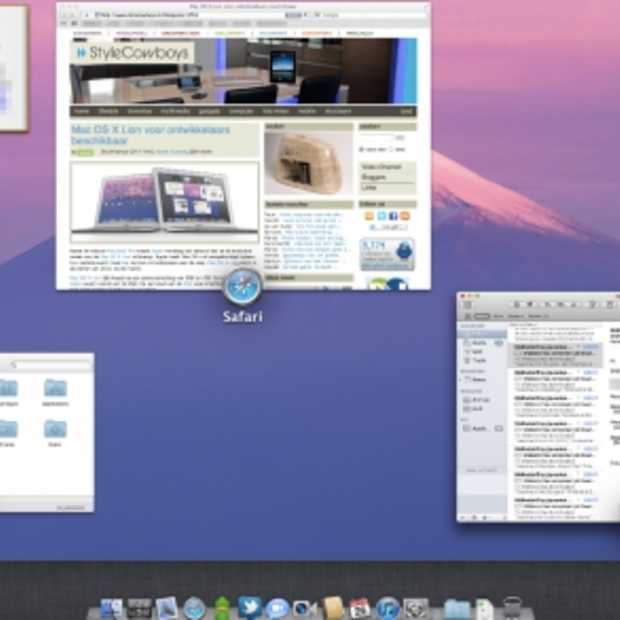Click the beige gadget photo on webpage
The height and width of the screenshot is (620, 620).
tap(308, 163)
